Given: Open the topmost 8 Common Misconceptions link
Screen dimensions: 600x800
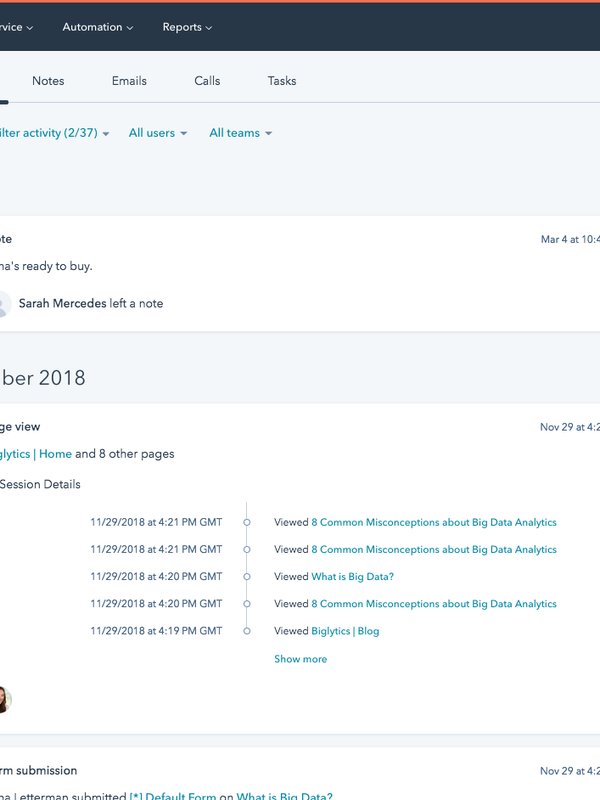Looking at the screenshot, I should [433, 522].
